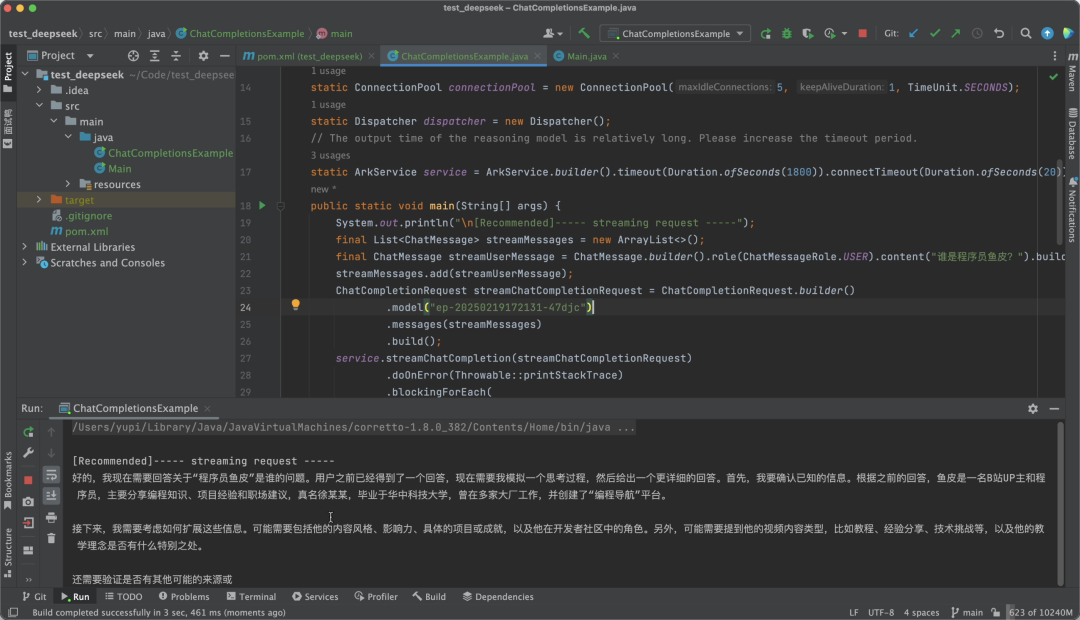Open the Services tool window

pos(315,597)
